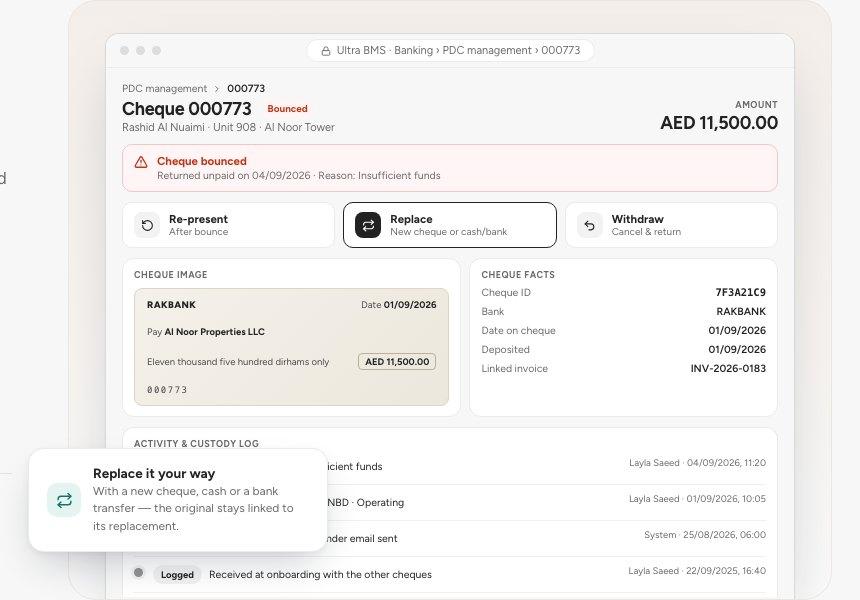Click the AED 11,500.00 box on cheque image
This screenshot has width=860, height=600.
point(397,362)
